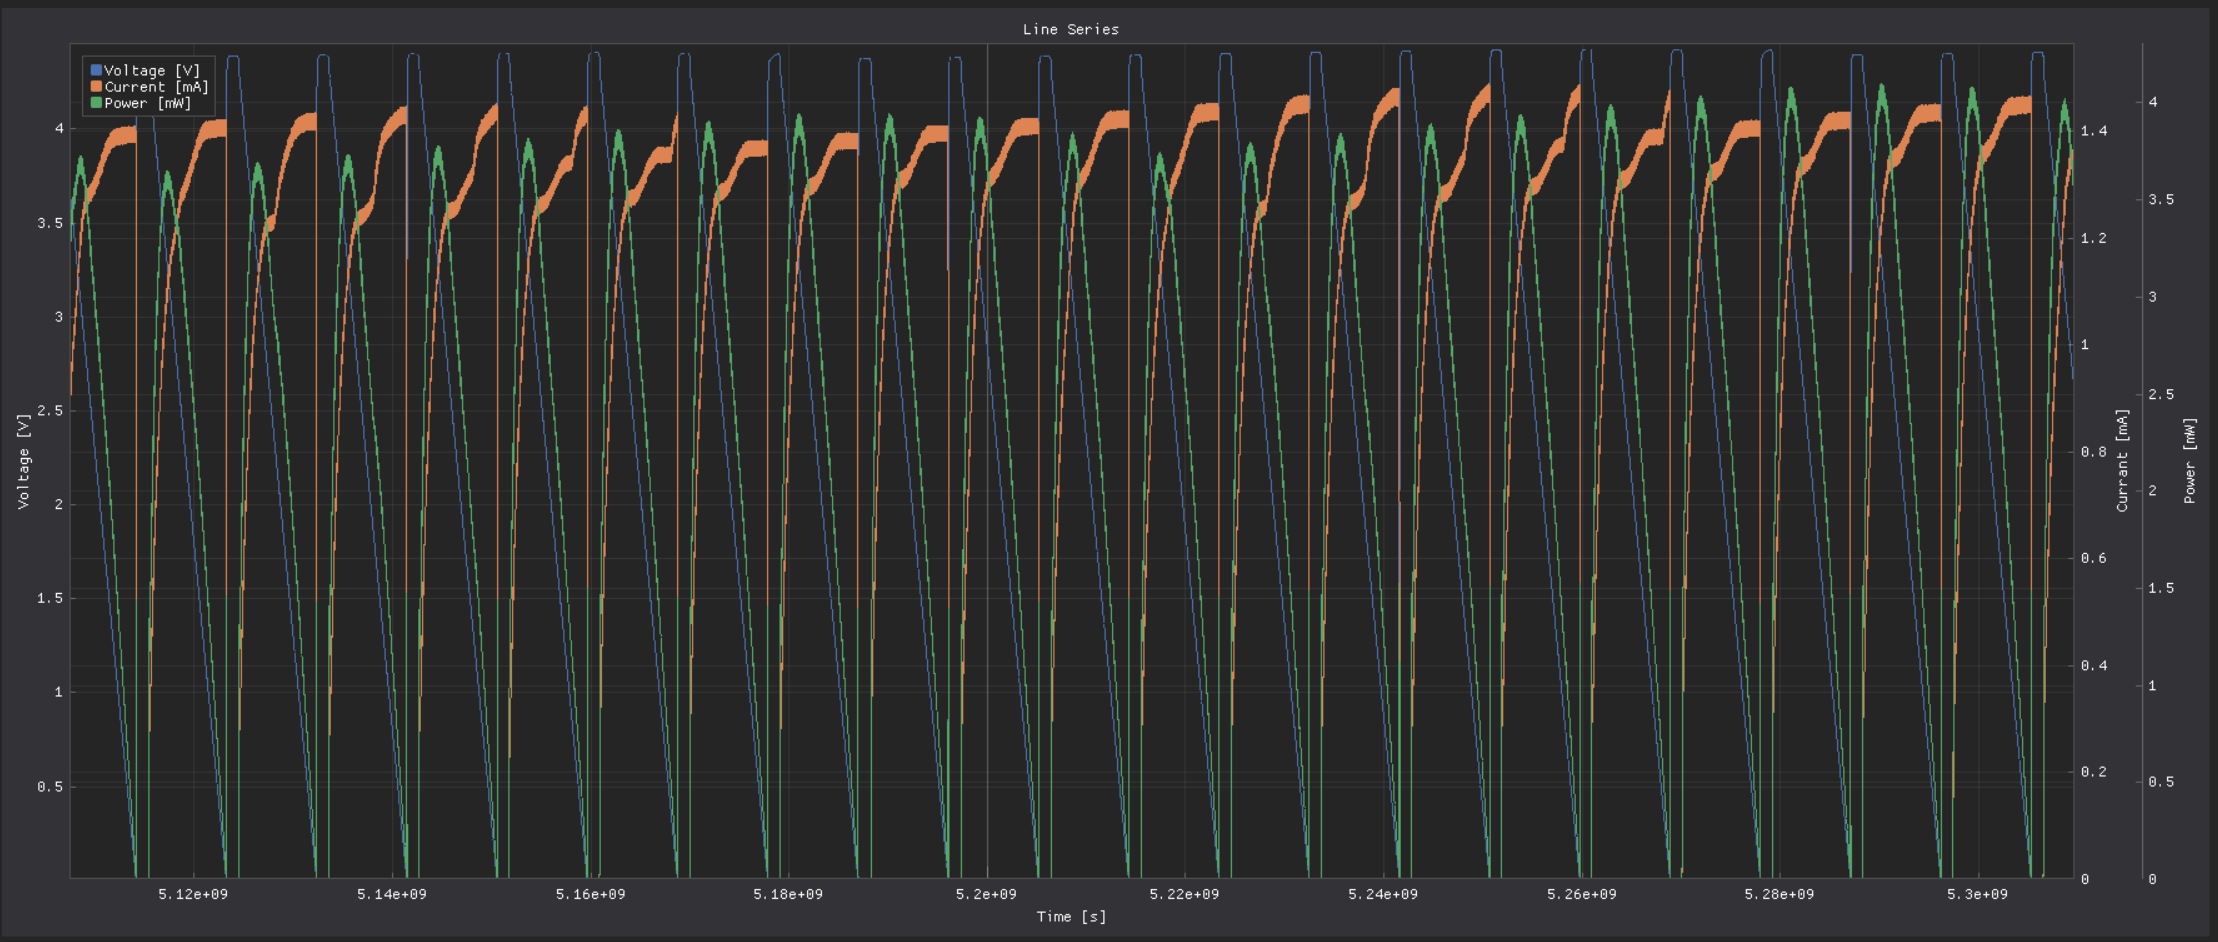Click the 5.14e+09 time axis tick
Image resolution: width=2218 pixels, height=942 pixels.
[392, 894]
